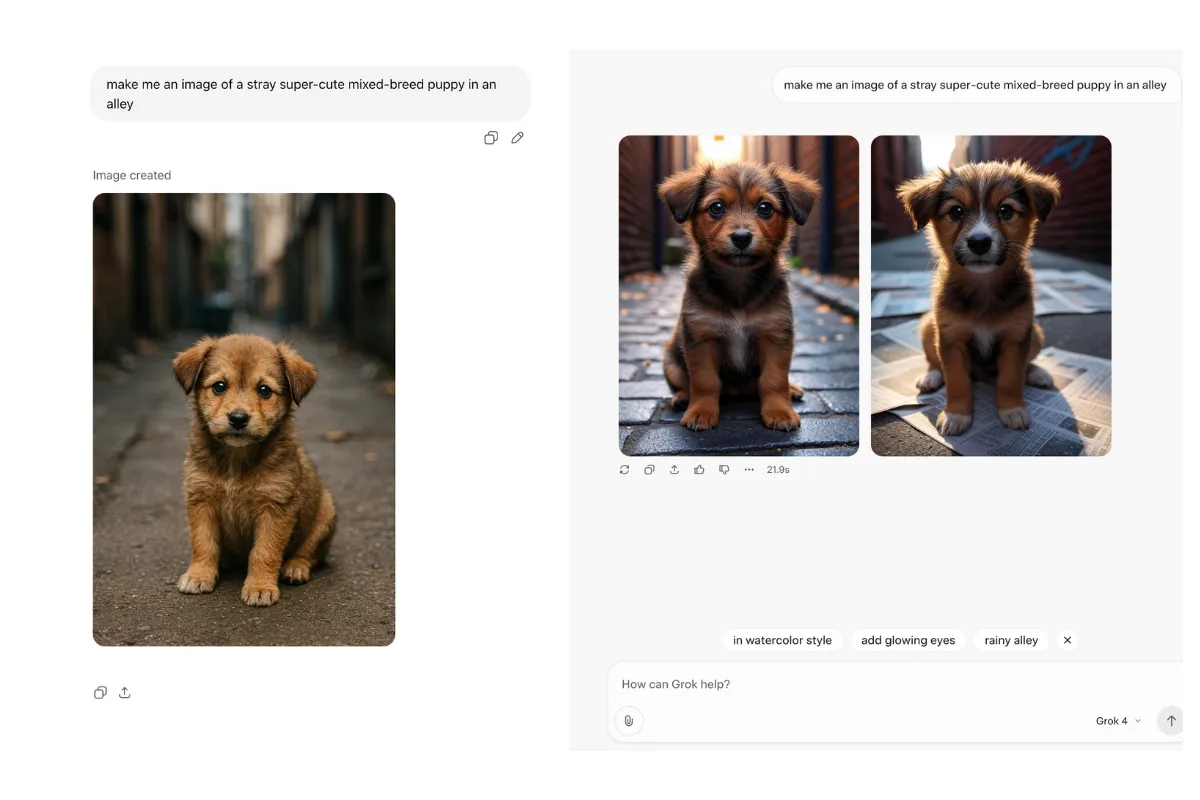Send the message with the arrow button
Screen dimensions: 1200x800
pyautogui.click(x=1171, y=720)
